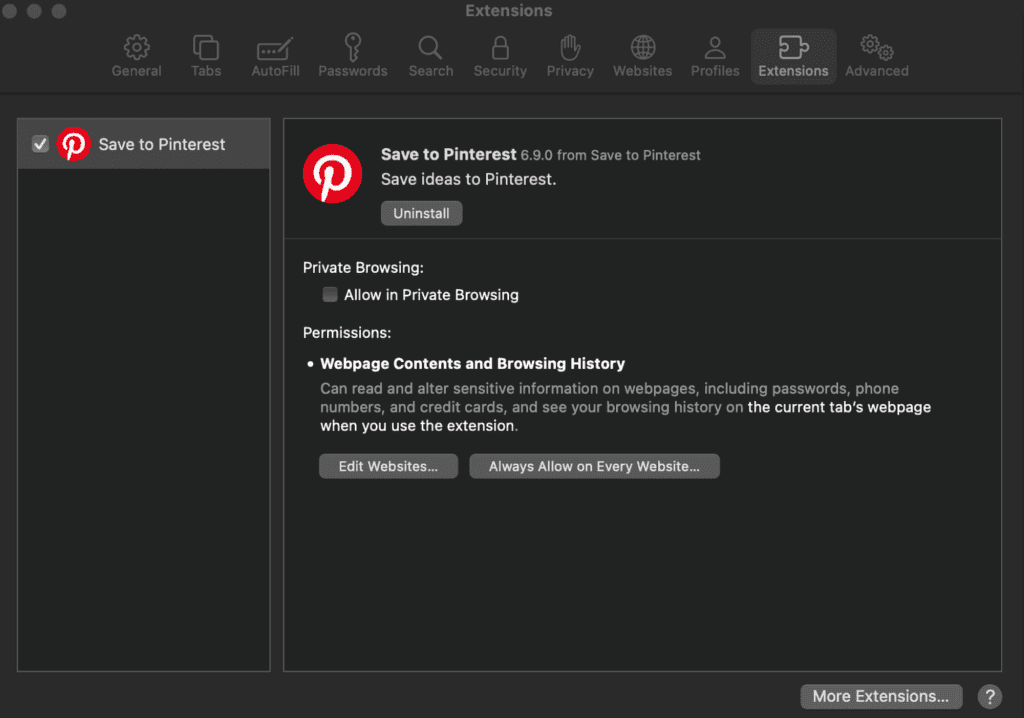Disable the Save to Pinterest extension checkbox
This screenshot has height=718, width=1024.
[x=40, y=144]
